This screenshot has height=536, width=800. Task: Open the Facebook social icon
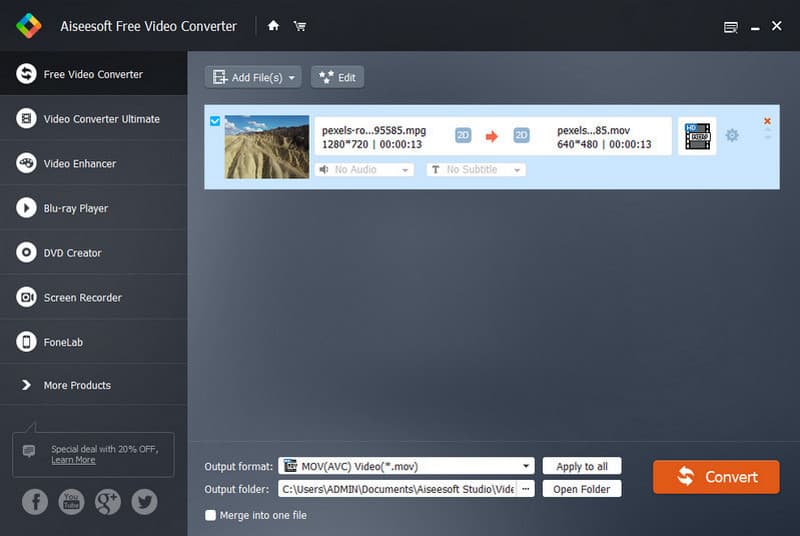(35, 502)
